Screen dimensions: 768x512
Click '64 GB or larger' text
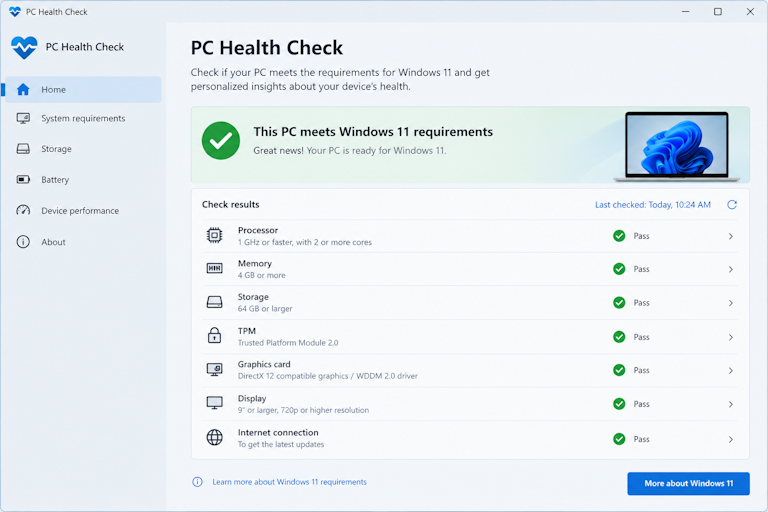click(x=265, y=309)
